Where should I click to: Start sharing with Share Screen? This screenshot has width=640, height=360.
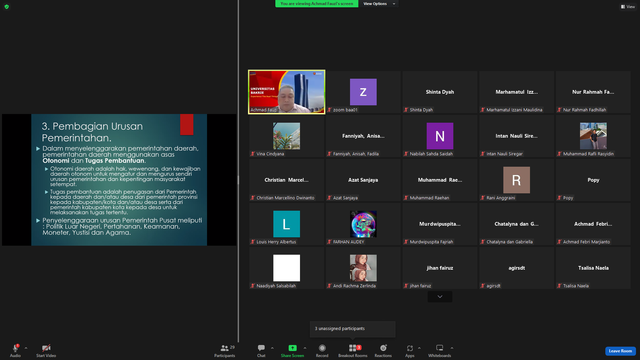(x=292, y=350)
